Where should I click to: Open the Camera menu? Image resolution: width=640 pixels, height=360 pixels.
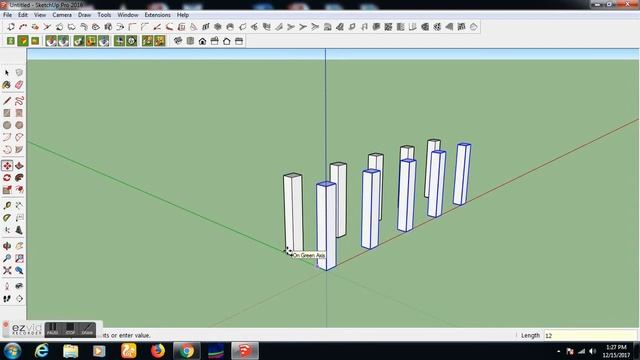click(62, 15)
